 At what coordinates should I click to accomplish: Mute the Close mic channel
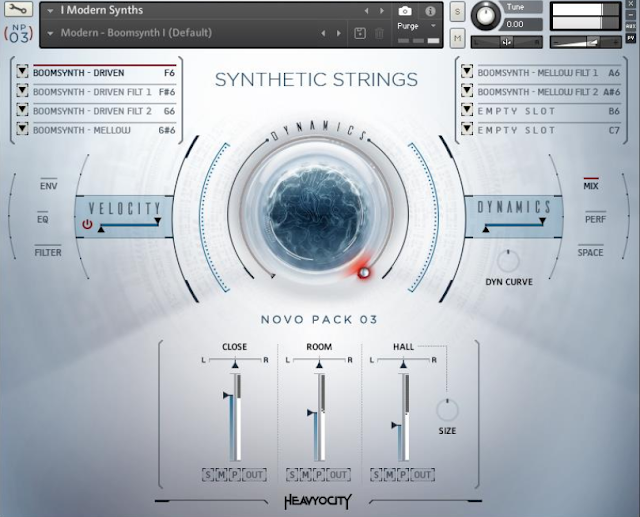pyautogui.click(x=221, y=475)
